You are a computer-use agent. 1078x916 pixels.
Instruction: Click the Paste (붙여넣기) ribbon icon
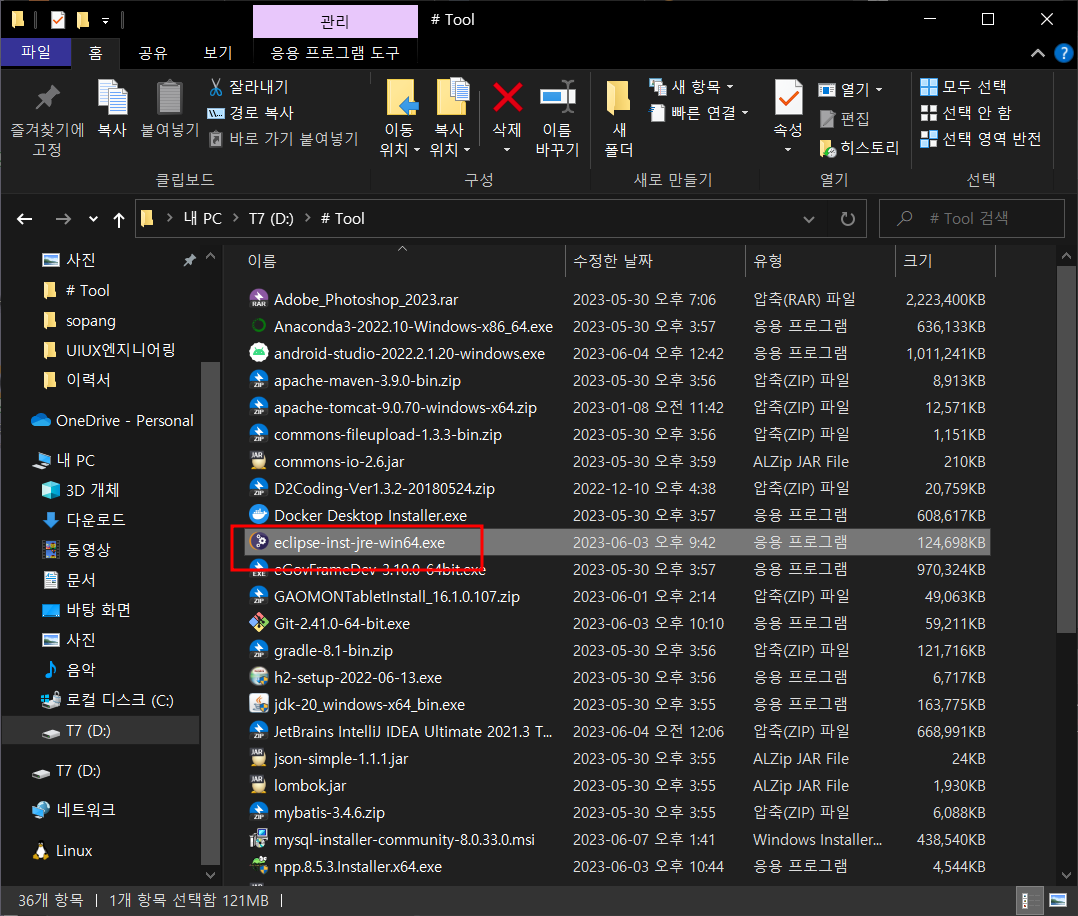[169, 98]
